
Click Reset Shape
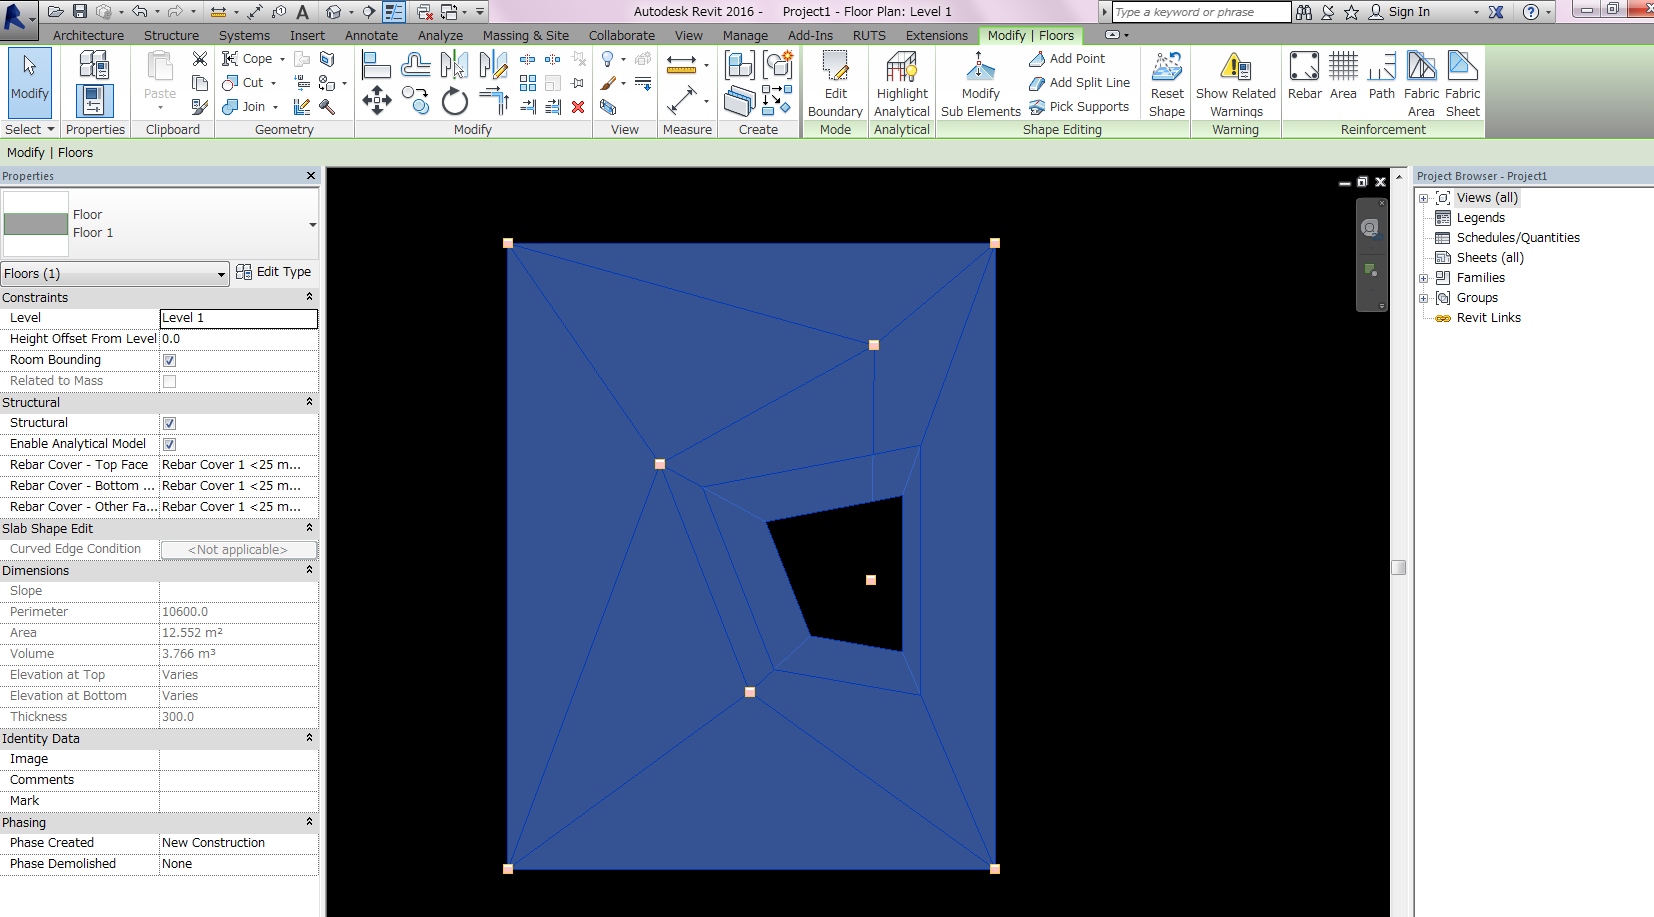coord(1166,84)
